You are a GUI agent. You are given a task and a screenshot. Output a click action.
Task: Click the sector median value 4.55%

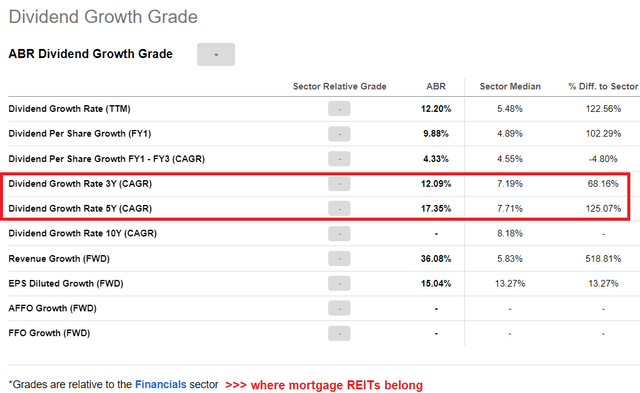tap(510, 159)
